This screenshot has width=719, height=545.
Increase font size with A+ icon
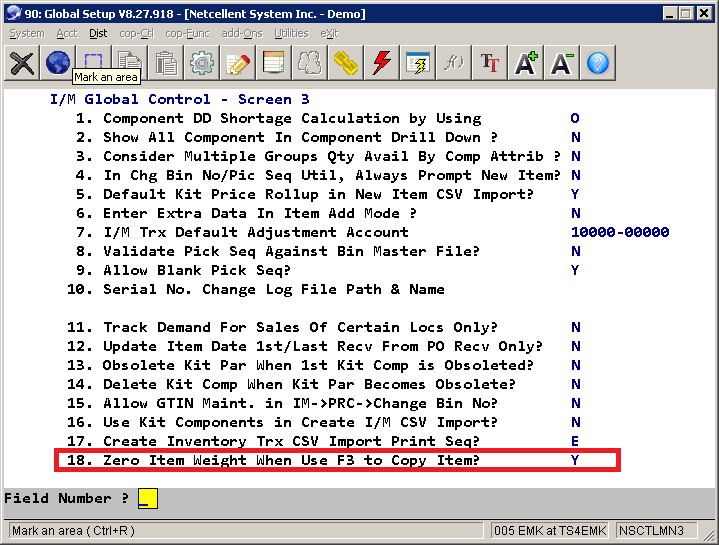click(x=526, y=63)
